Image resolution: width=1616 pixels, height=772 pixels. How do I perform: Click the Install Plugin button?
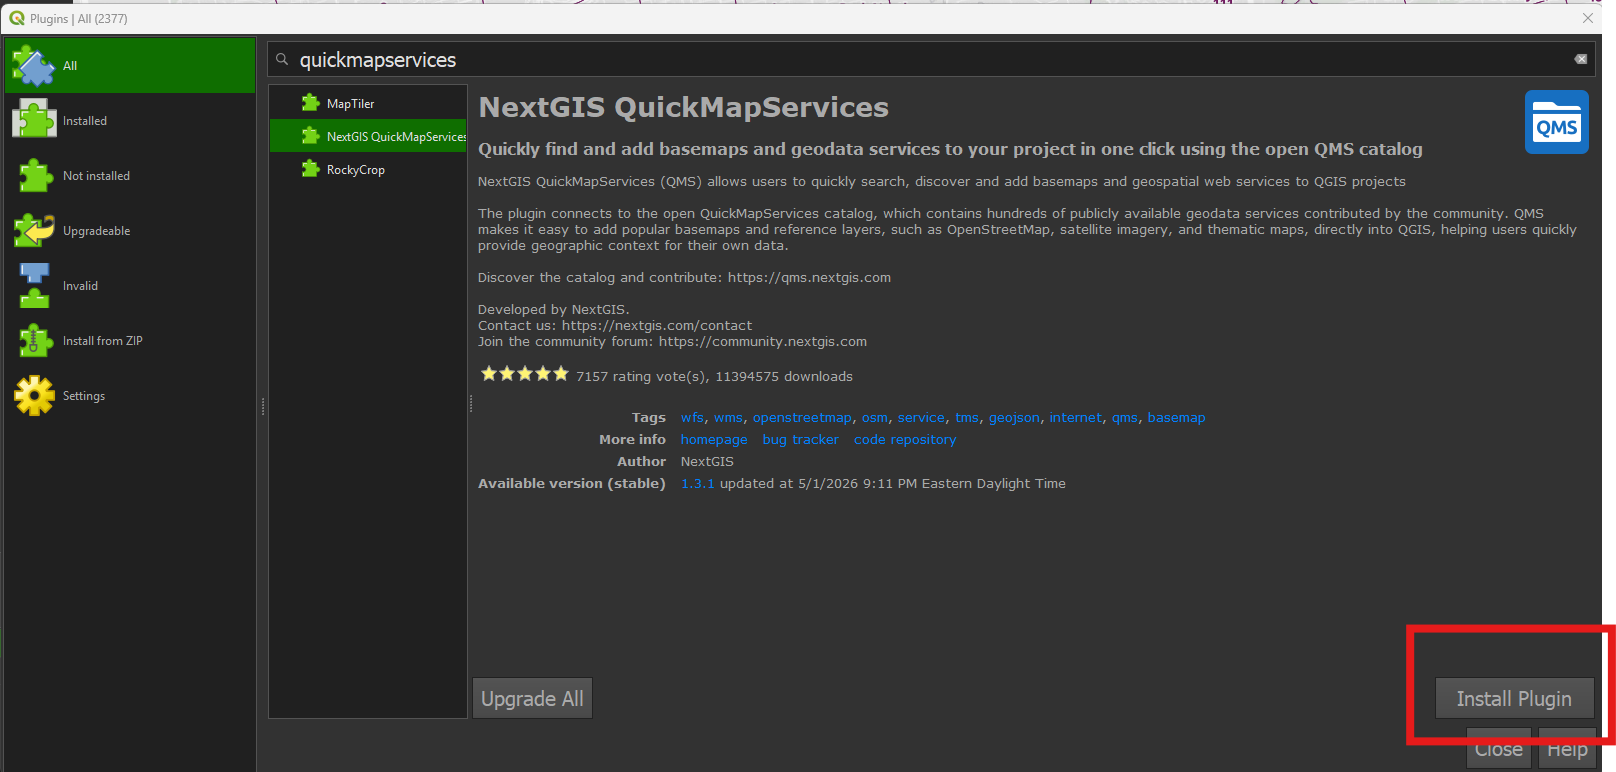[1514, 698]
